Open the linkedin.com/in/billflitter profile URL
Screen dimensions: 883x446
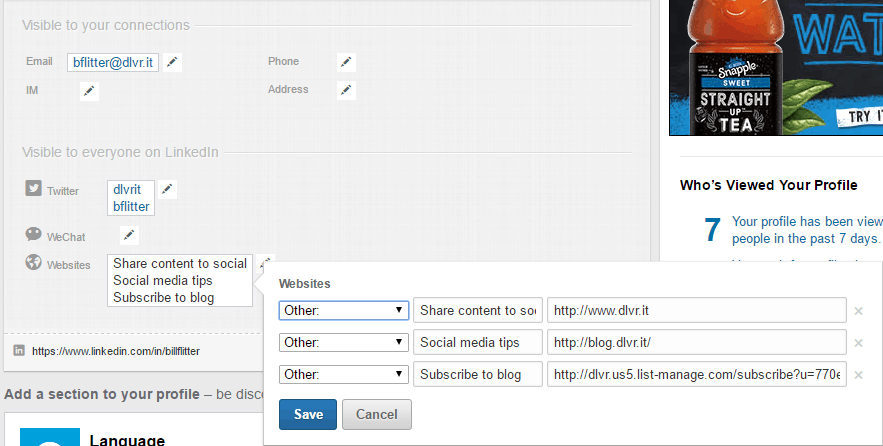point(116,351)
